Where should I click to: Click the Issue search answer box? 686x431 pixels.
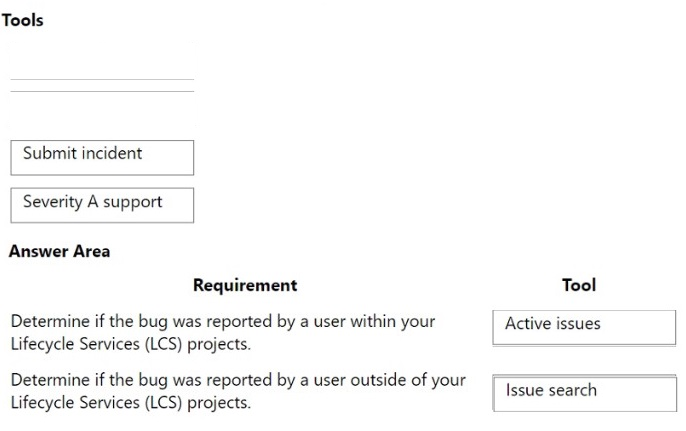[584, 393]
